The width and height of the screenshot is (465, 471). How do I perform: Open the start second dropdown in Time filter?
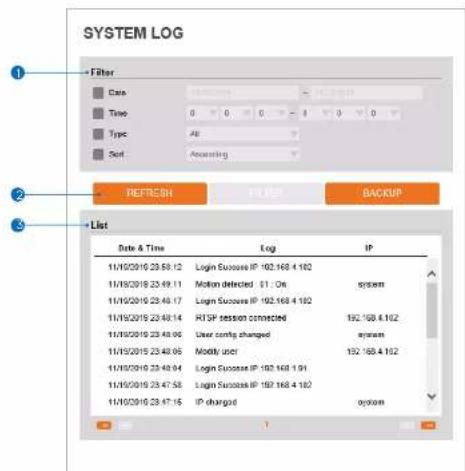pyautogui.click(x=271, y=113)
